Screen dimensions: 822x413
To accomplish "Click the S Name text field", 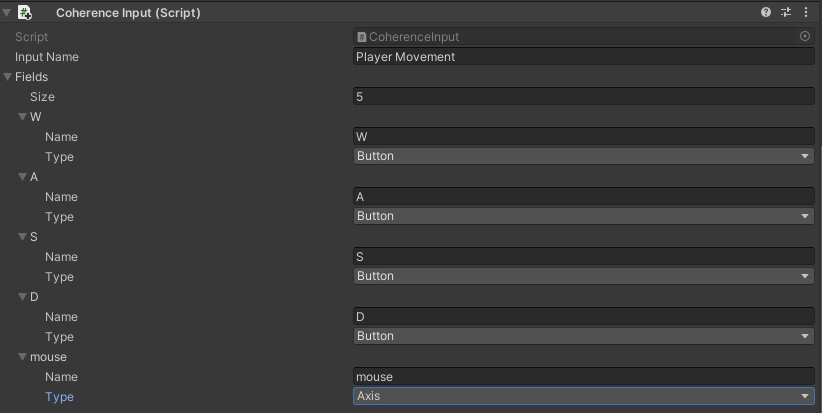I will (584, 257).
